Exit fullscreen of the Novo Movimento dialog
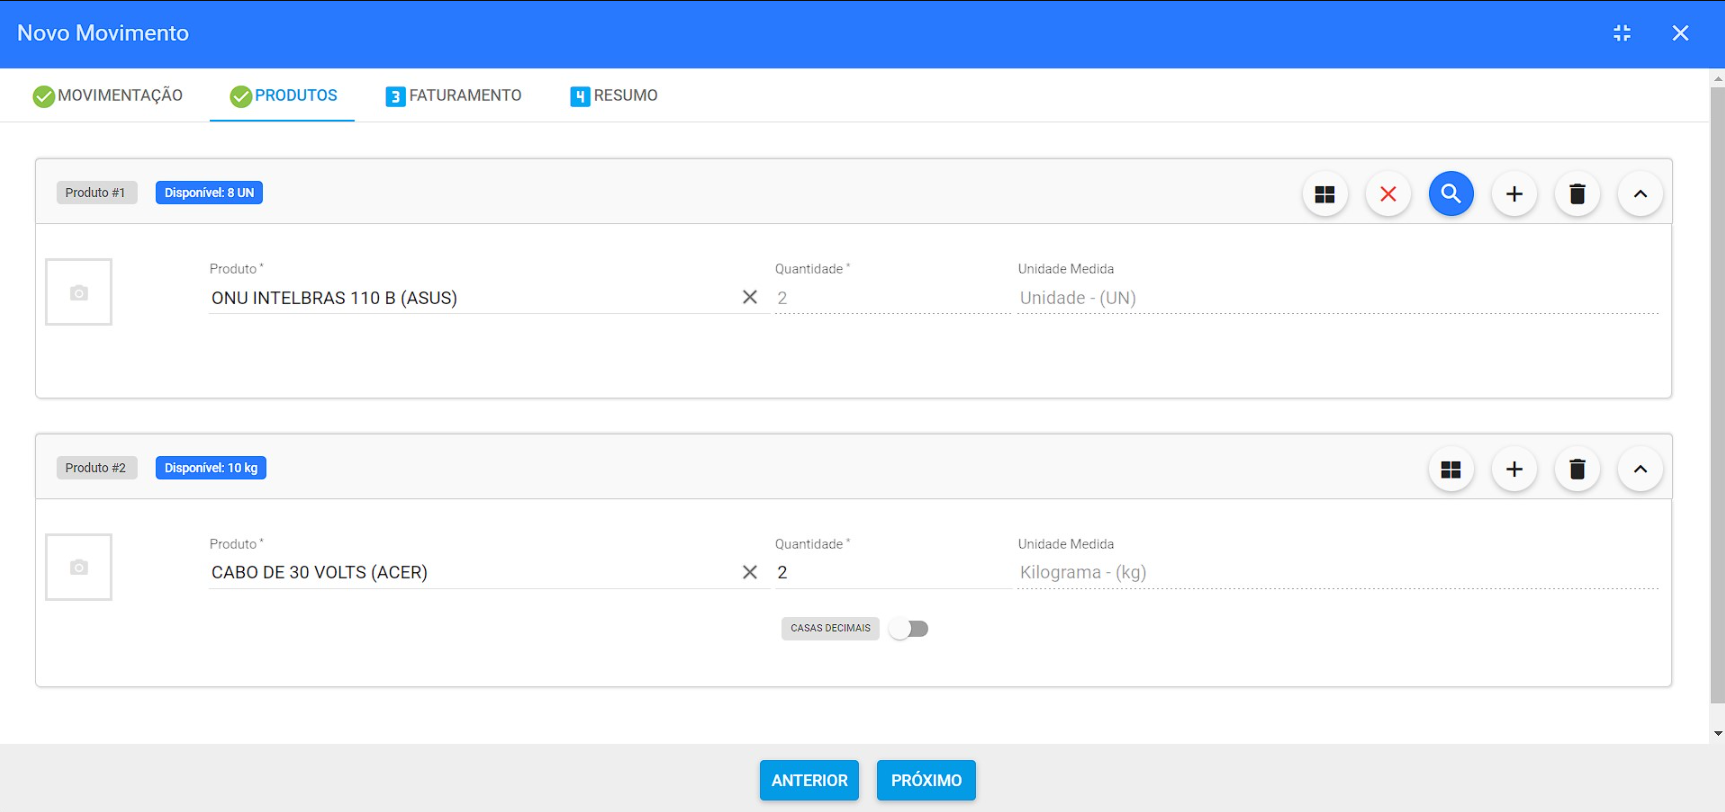 click(x=1622, y=33)
